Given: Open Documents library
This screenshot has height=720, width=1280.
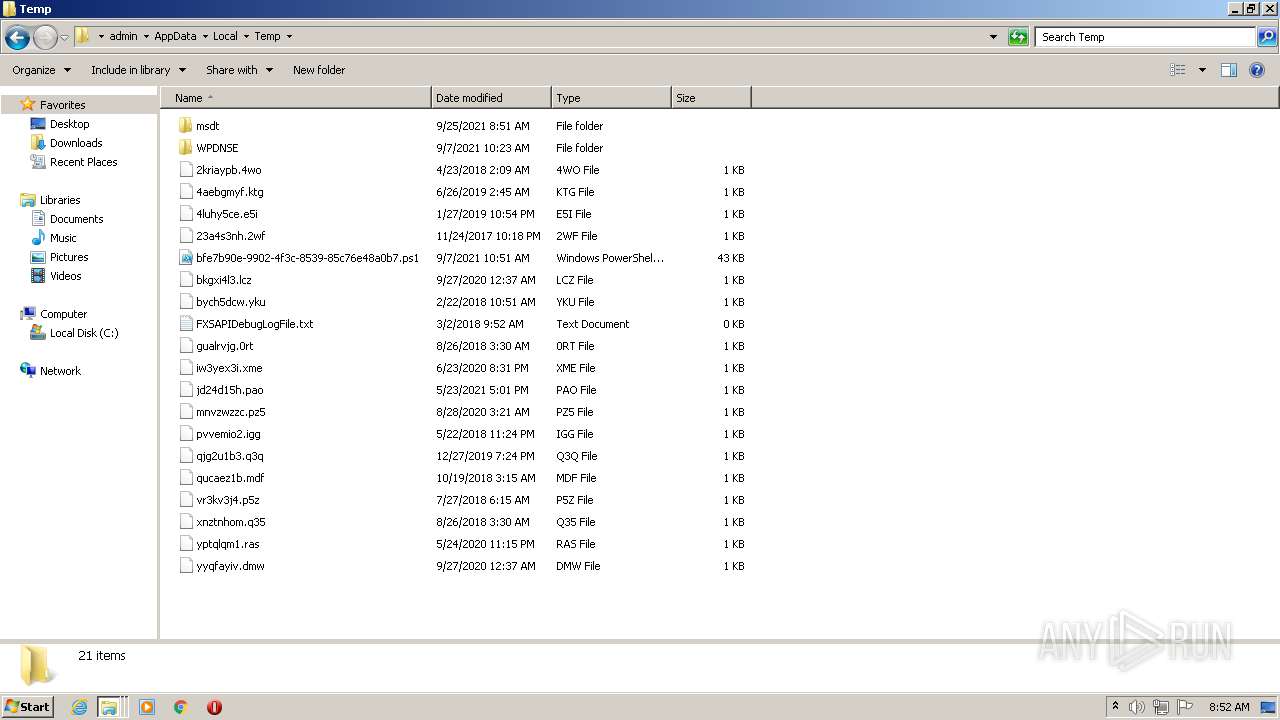Looking at the screenshot, I should [76, 219].
